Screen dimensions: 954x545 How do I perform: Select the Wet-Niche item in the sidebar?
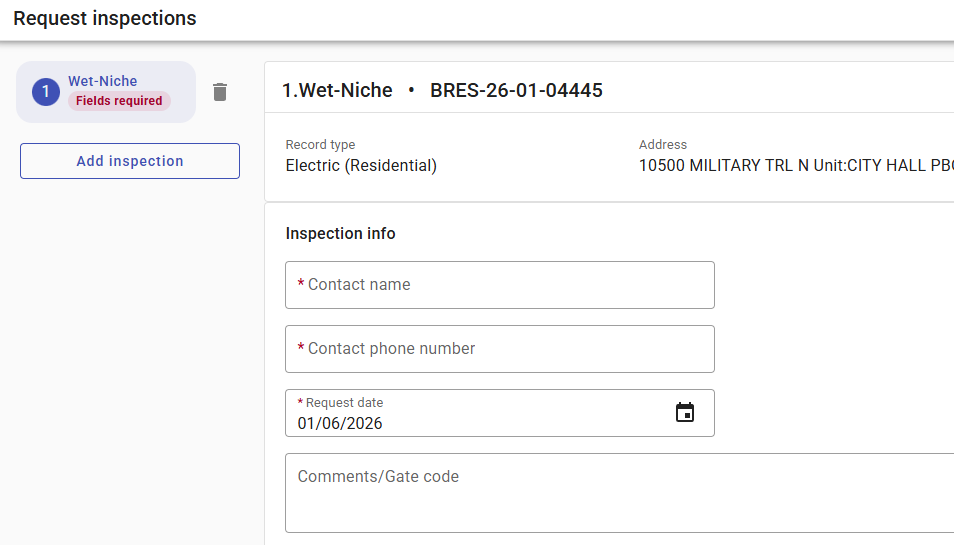tap(103, 81)
